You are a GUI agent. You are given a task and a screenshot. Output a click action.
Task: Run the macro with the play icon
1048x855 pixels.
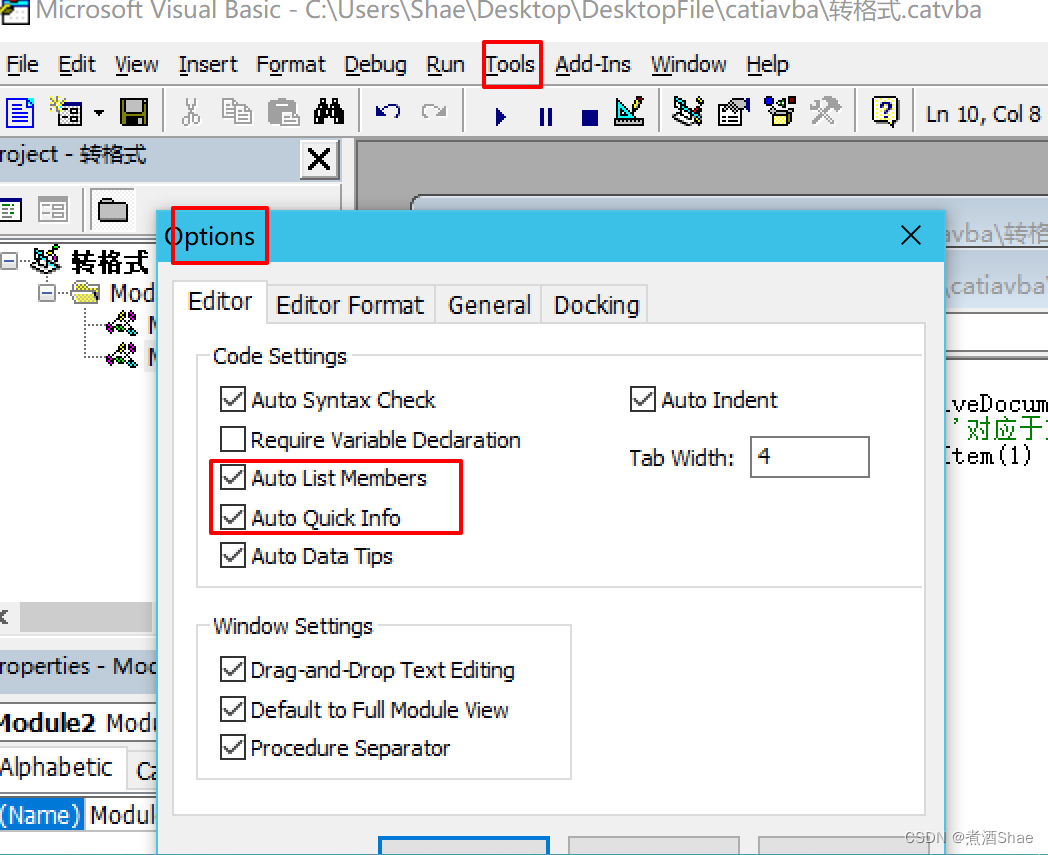pos(500,116)
